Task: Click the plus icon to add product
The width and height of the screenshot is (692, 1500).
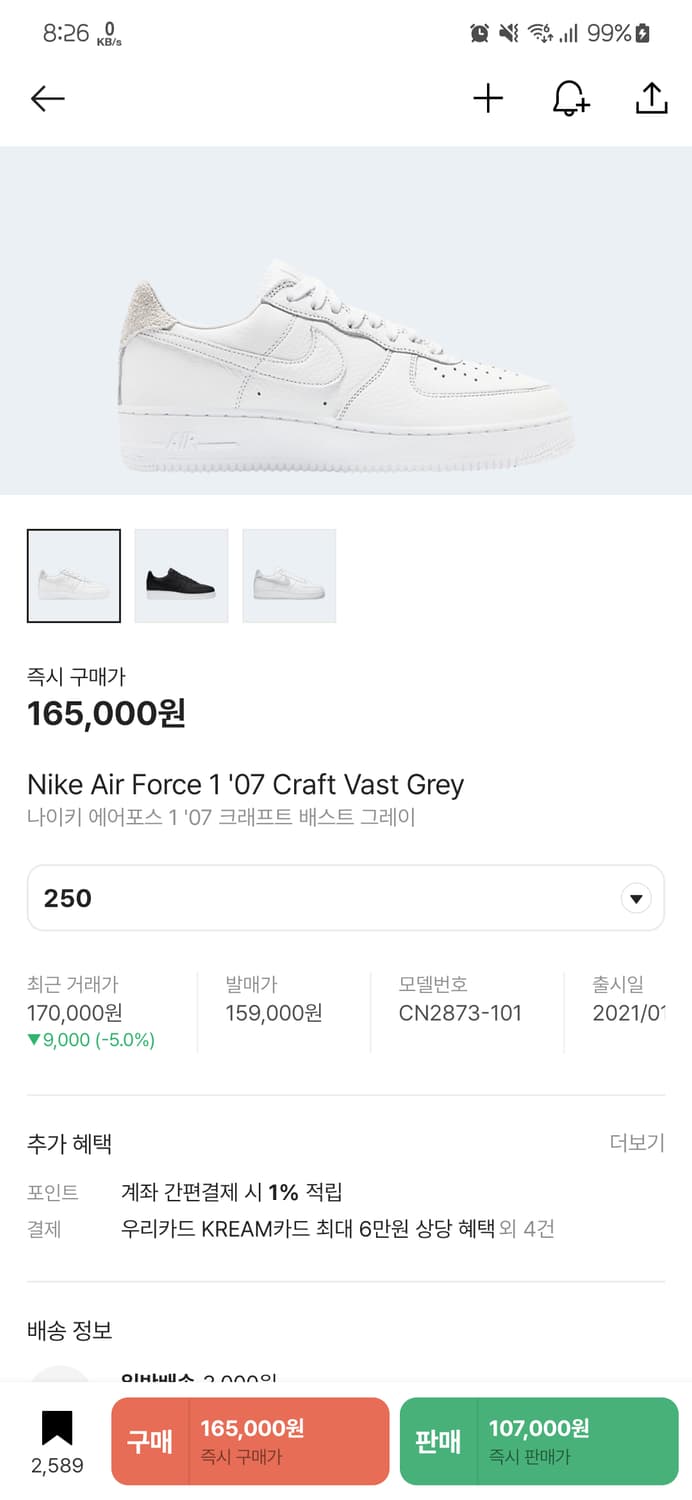Action: [488, 98]
